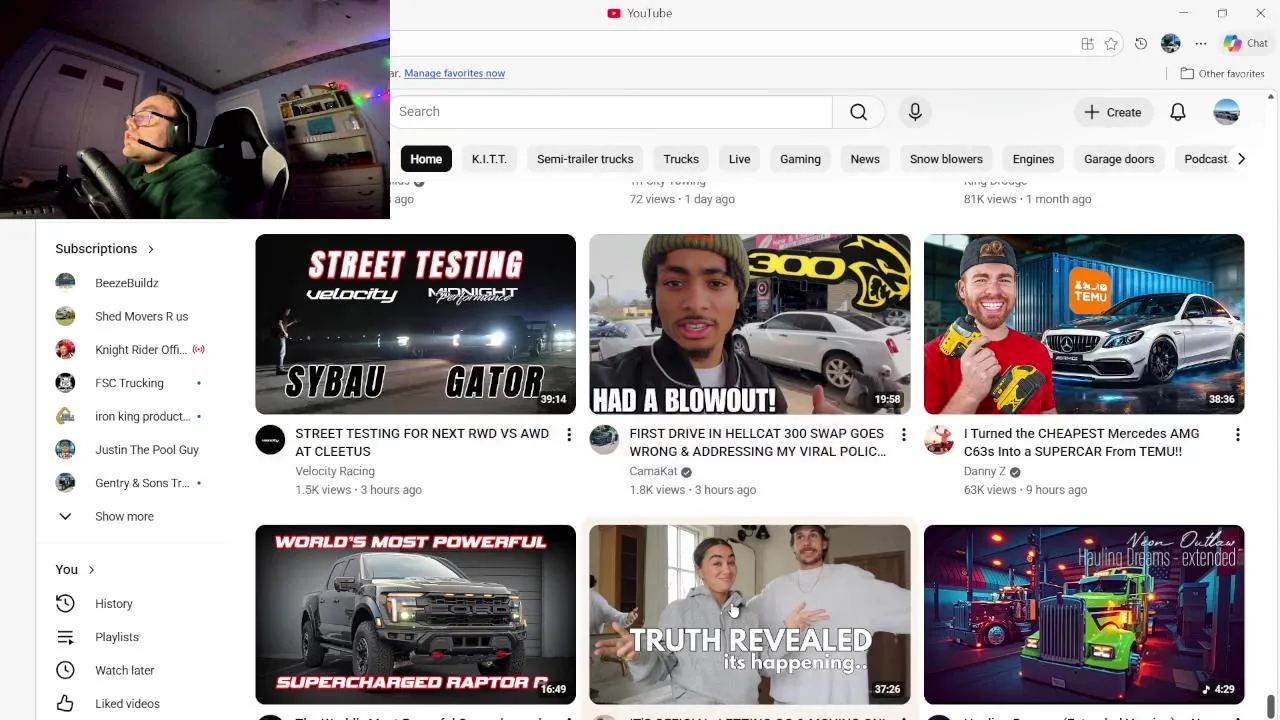Select the Engines chip

coord(1033,159)
